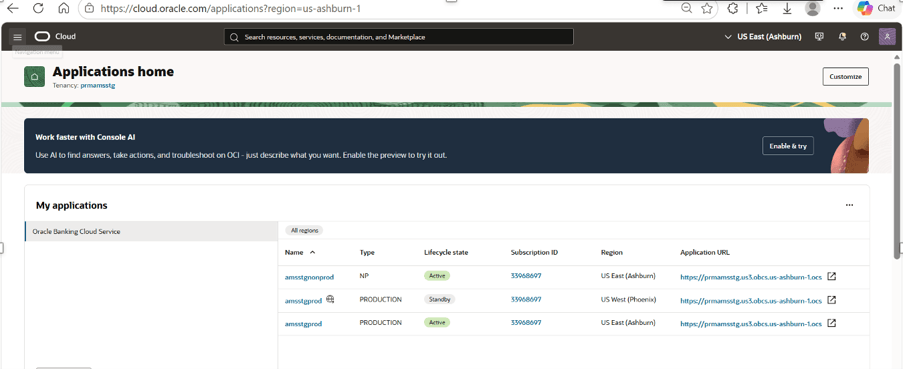This screenshot has width=903, height=369.
Task: Sort by Name column arrow
Action: [x=313, y=252]
